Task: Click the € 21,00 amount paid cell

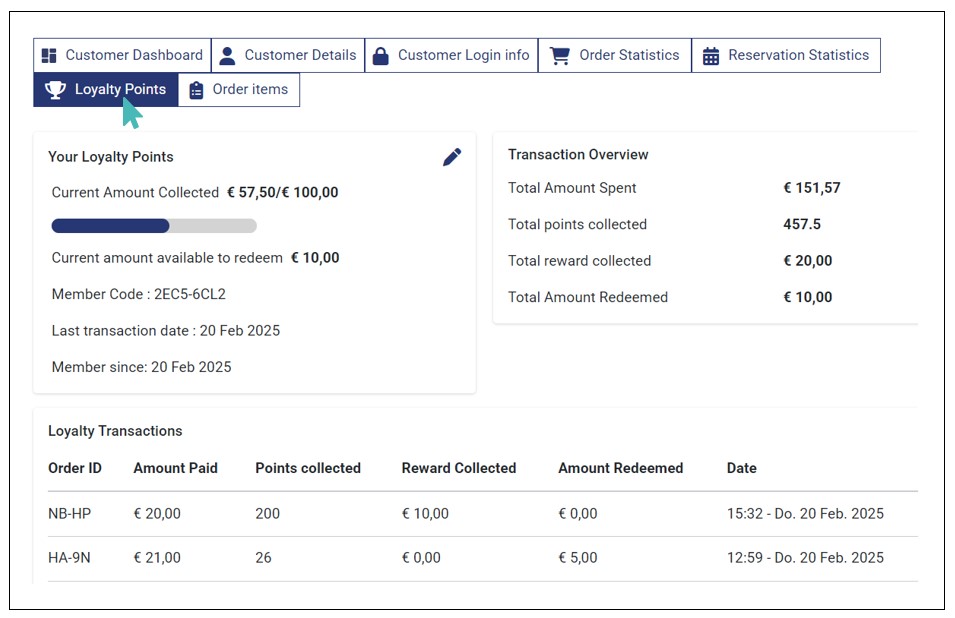Action: click(x=157, y=558)
